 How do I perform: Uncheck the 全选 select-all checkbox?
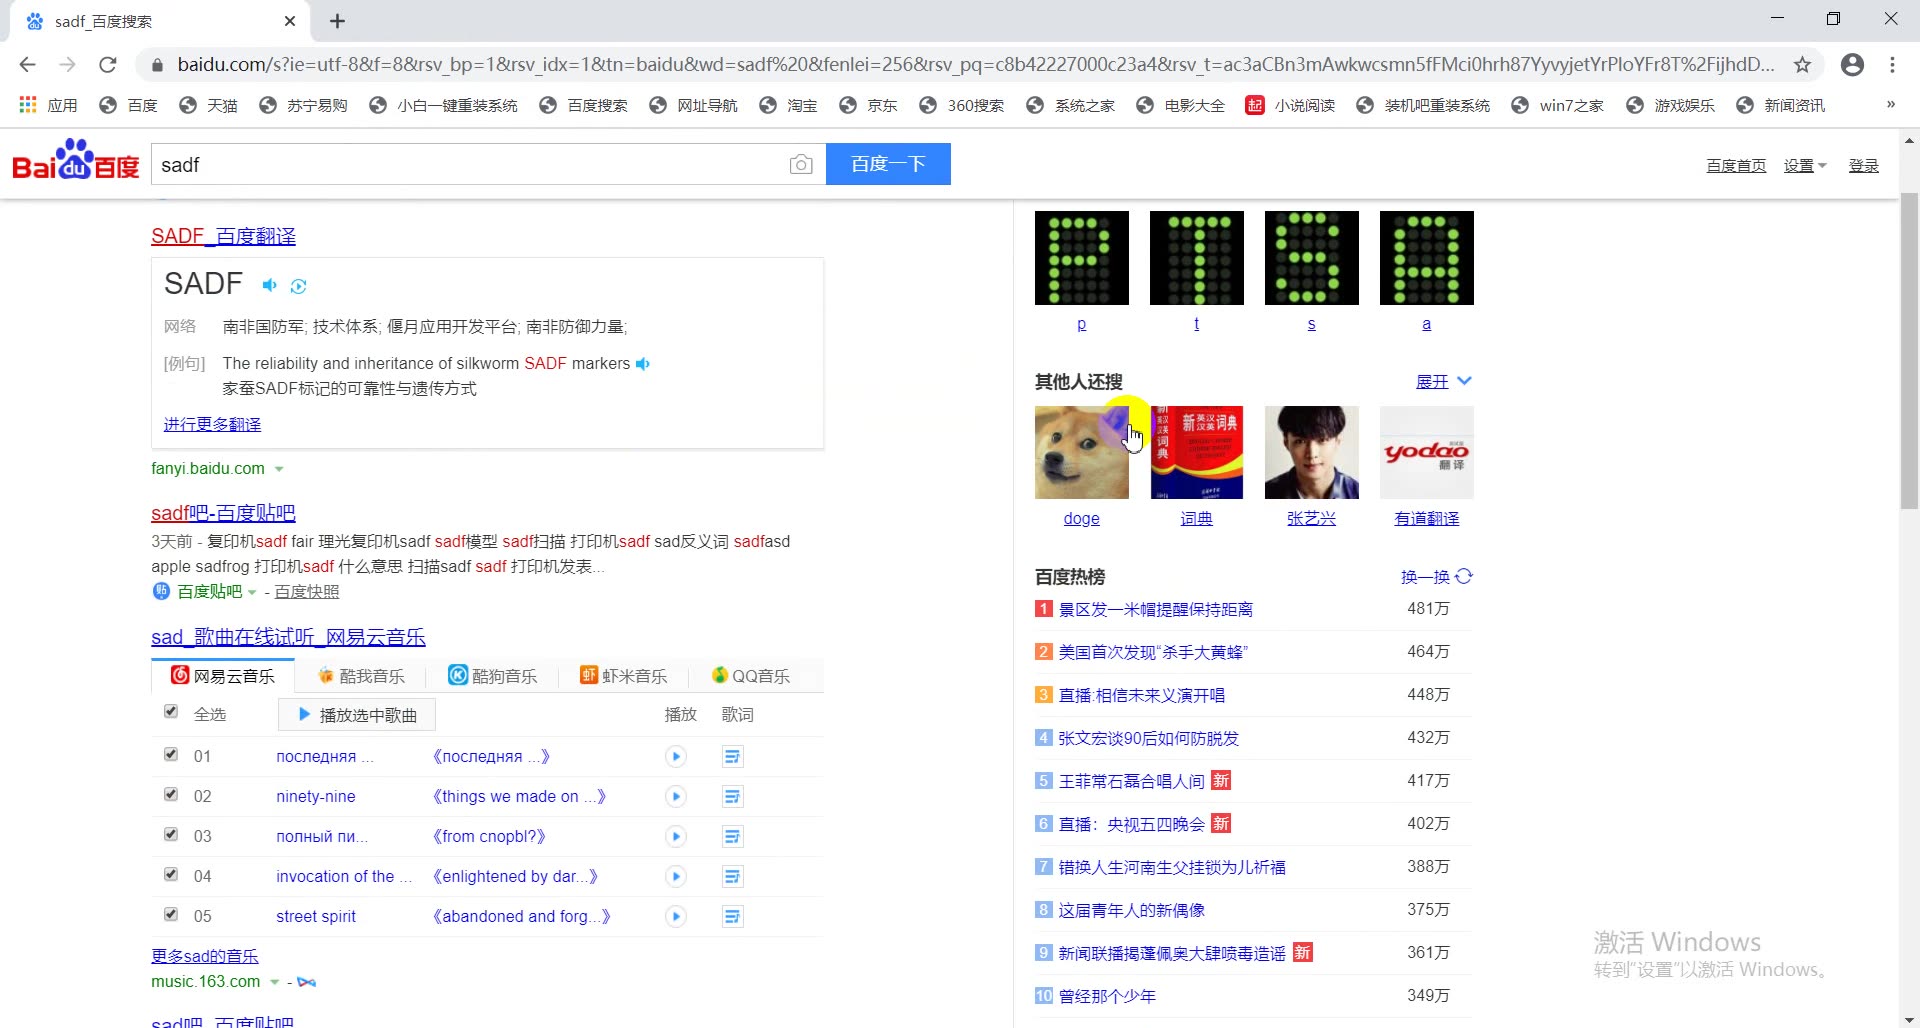171,712
